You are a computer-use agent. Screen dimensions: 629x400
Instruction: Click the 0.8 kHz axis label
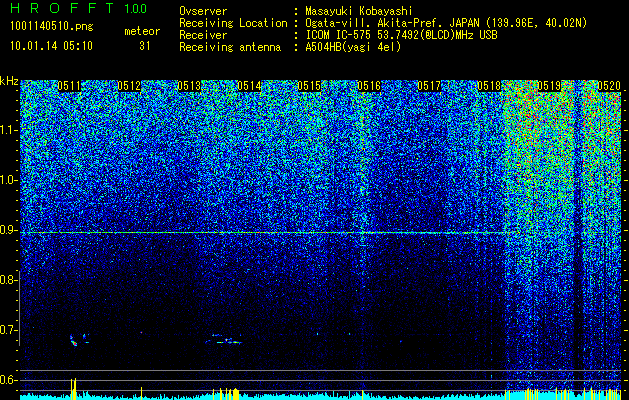8,280
